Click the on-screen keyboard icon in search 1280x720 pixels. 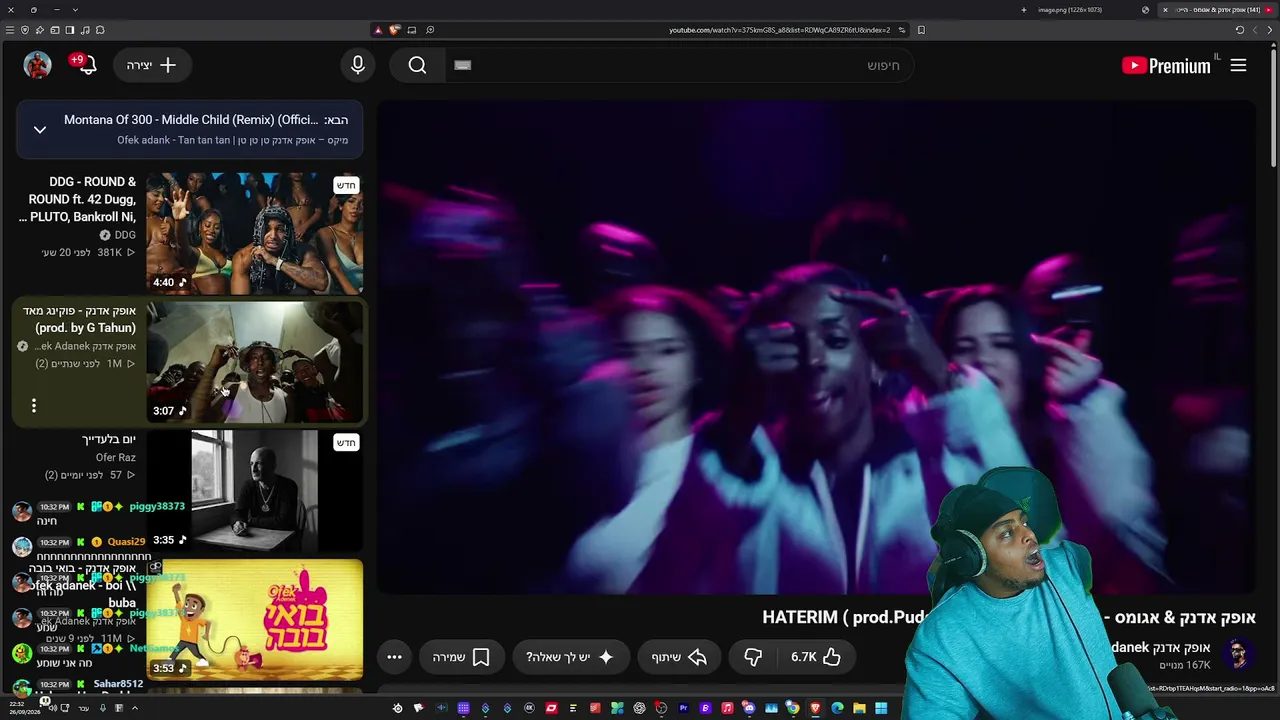pyautogui.click(x=462, y=65)
